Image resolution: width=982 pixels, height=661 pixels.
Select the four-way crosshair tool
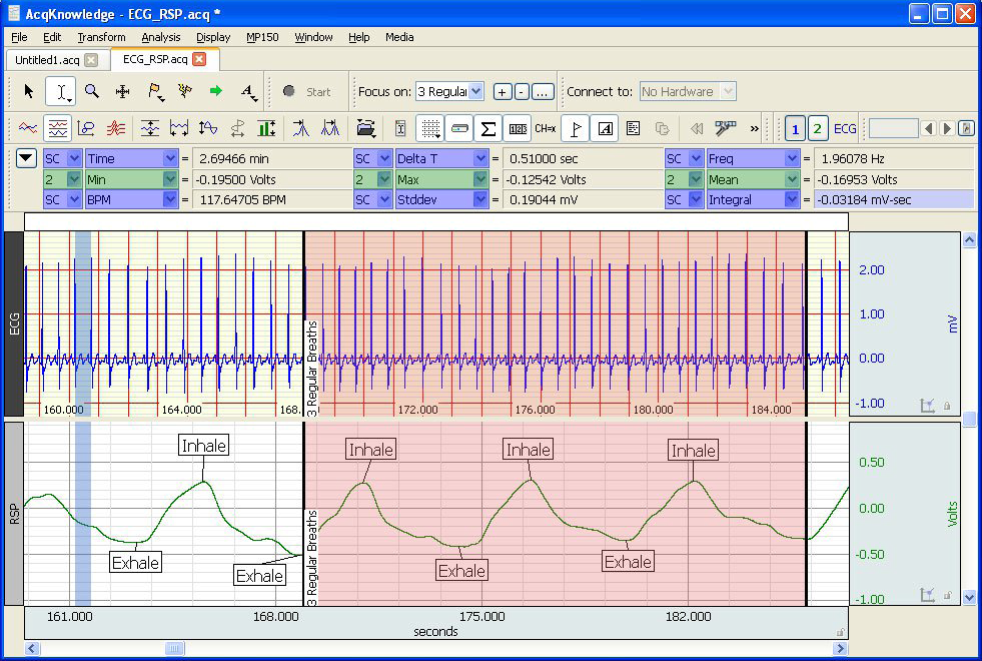pyautogui.click(x=123, y=91)
